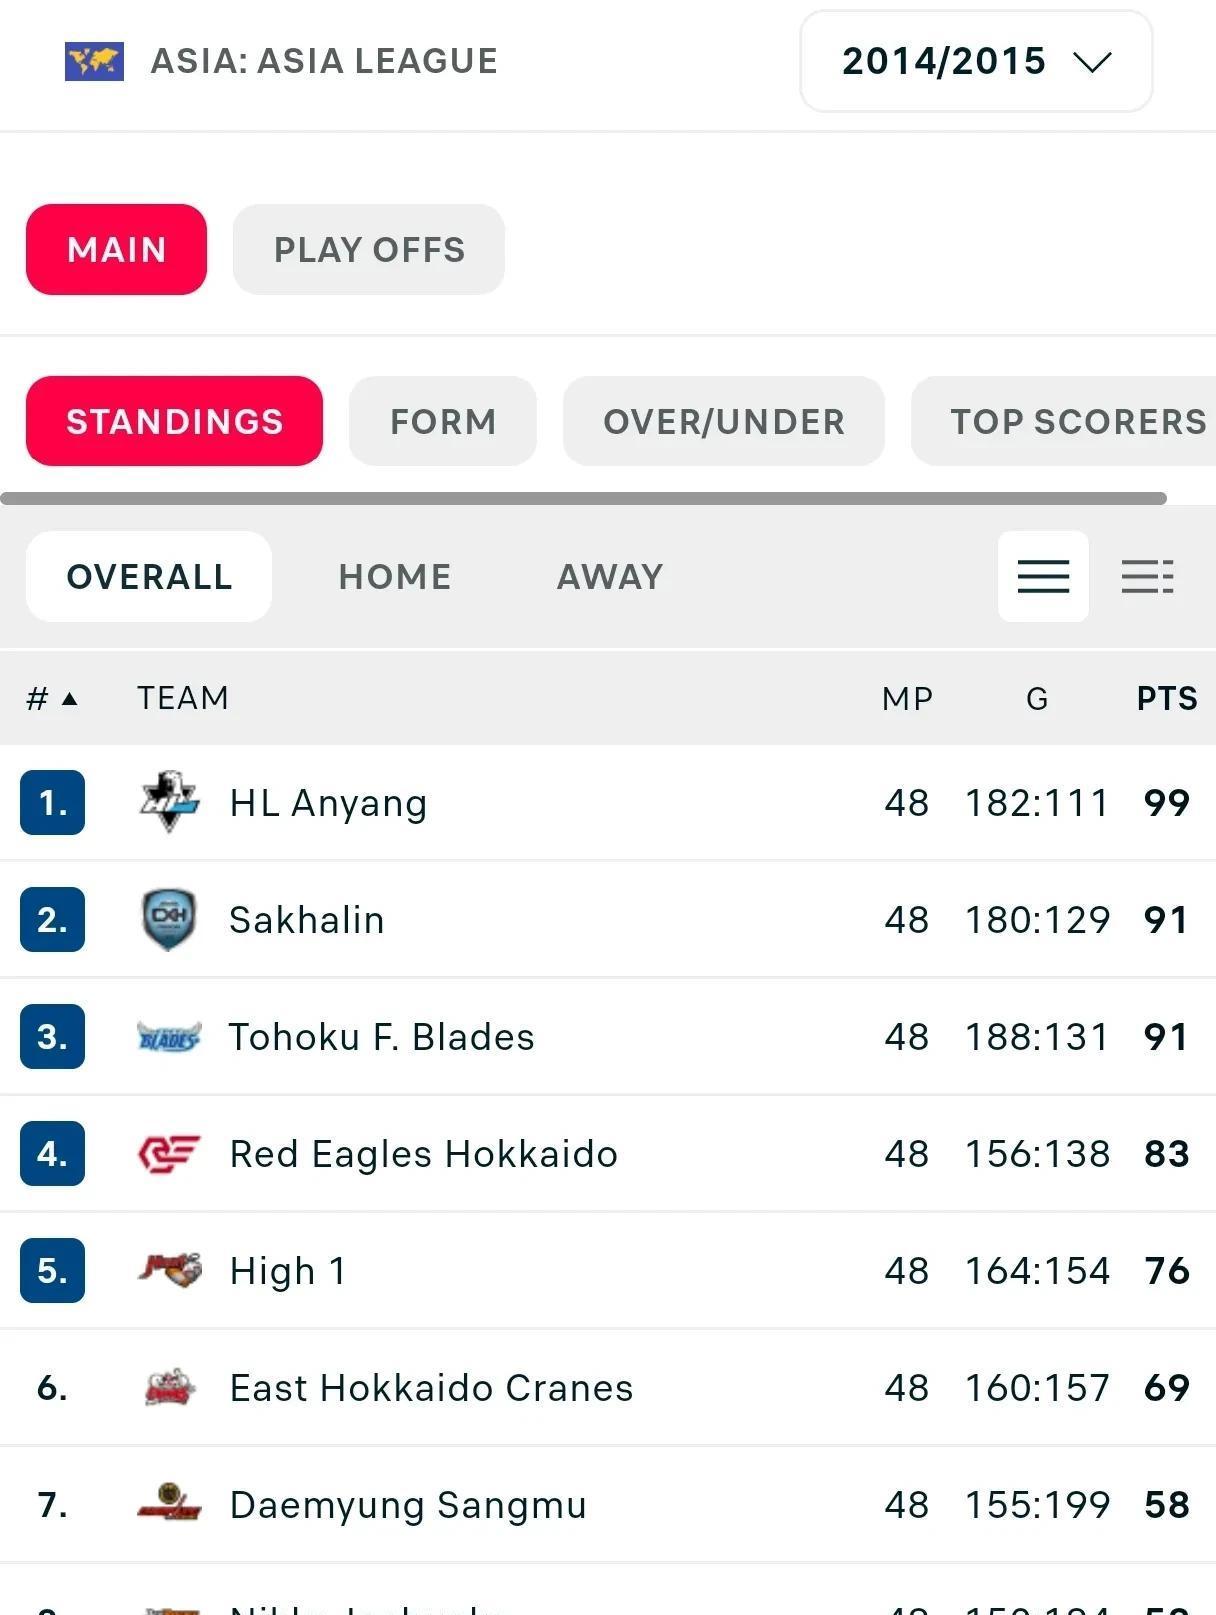Click Red Eagles Hokkaido logo
1216x1615 pixels.
[169, 1154]
